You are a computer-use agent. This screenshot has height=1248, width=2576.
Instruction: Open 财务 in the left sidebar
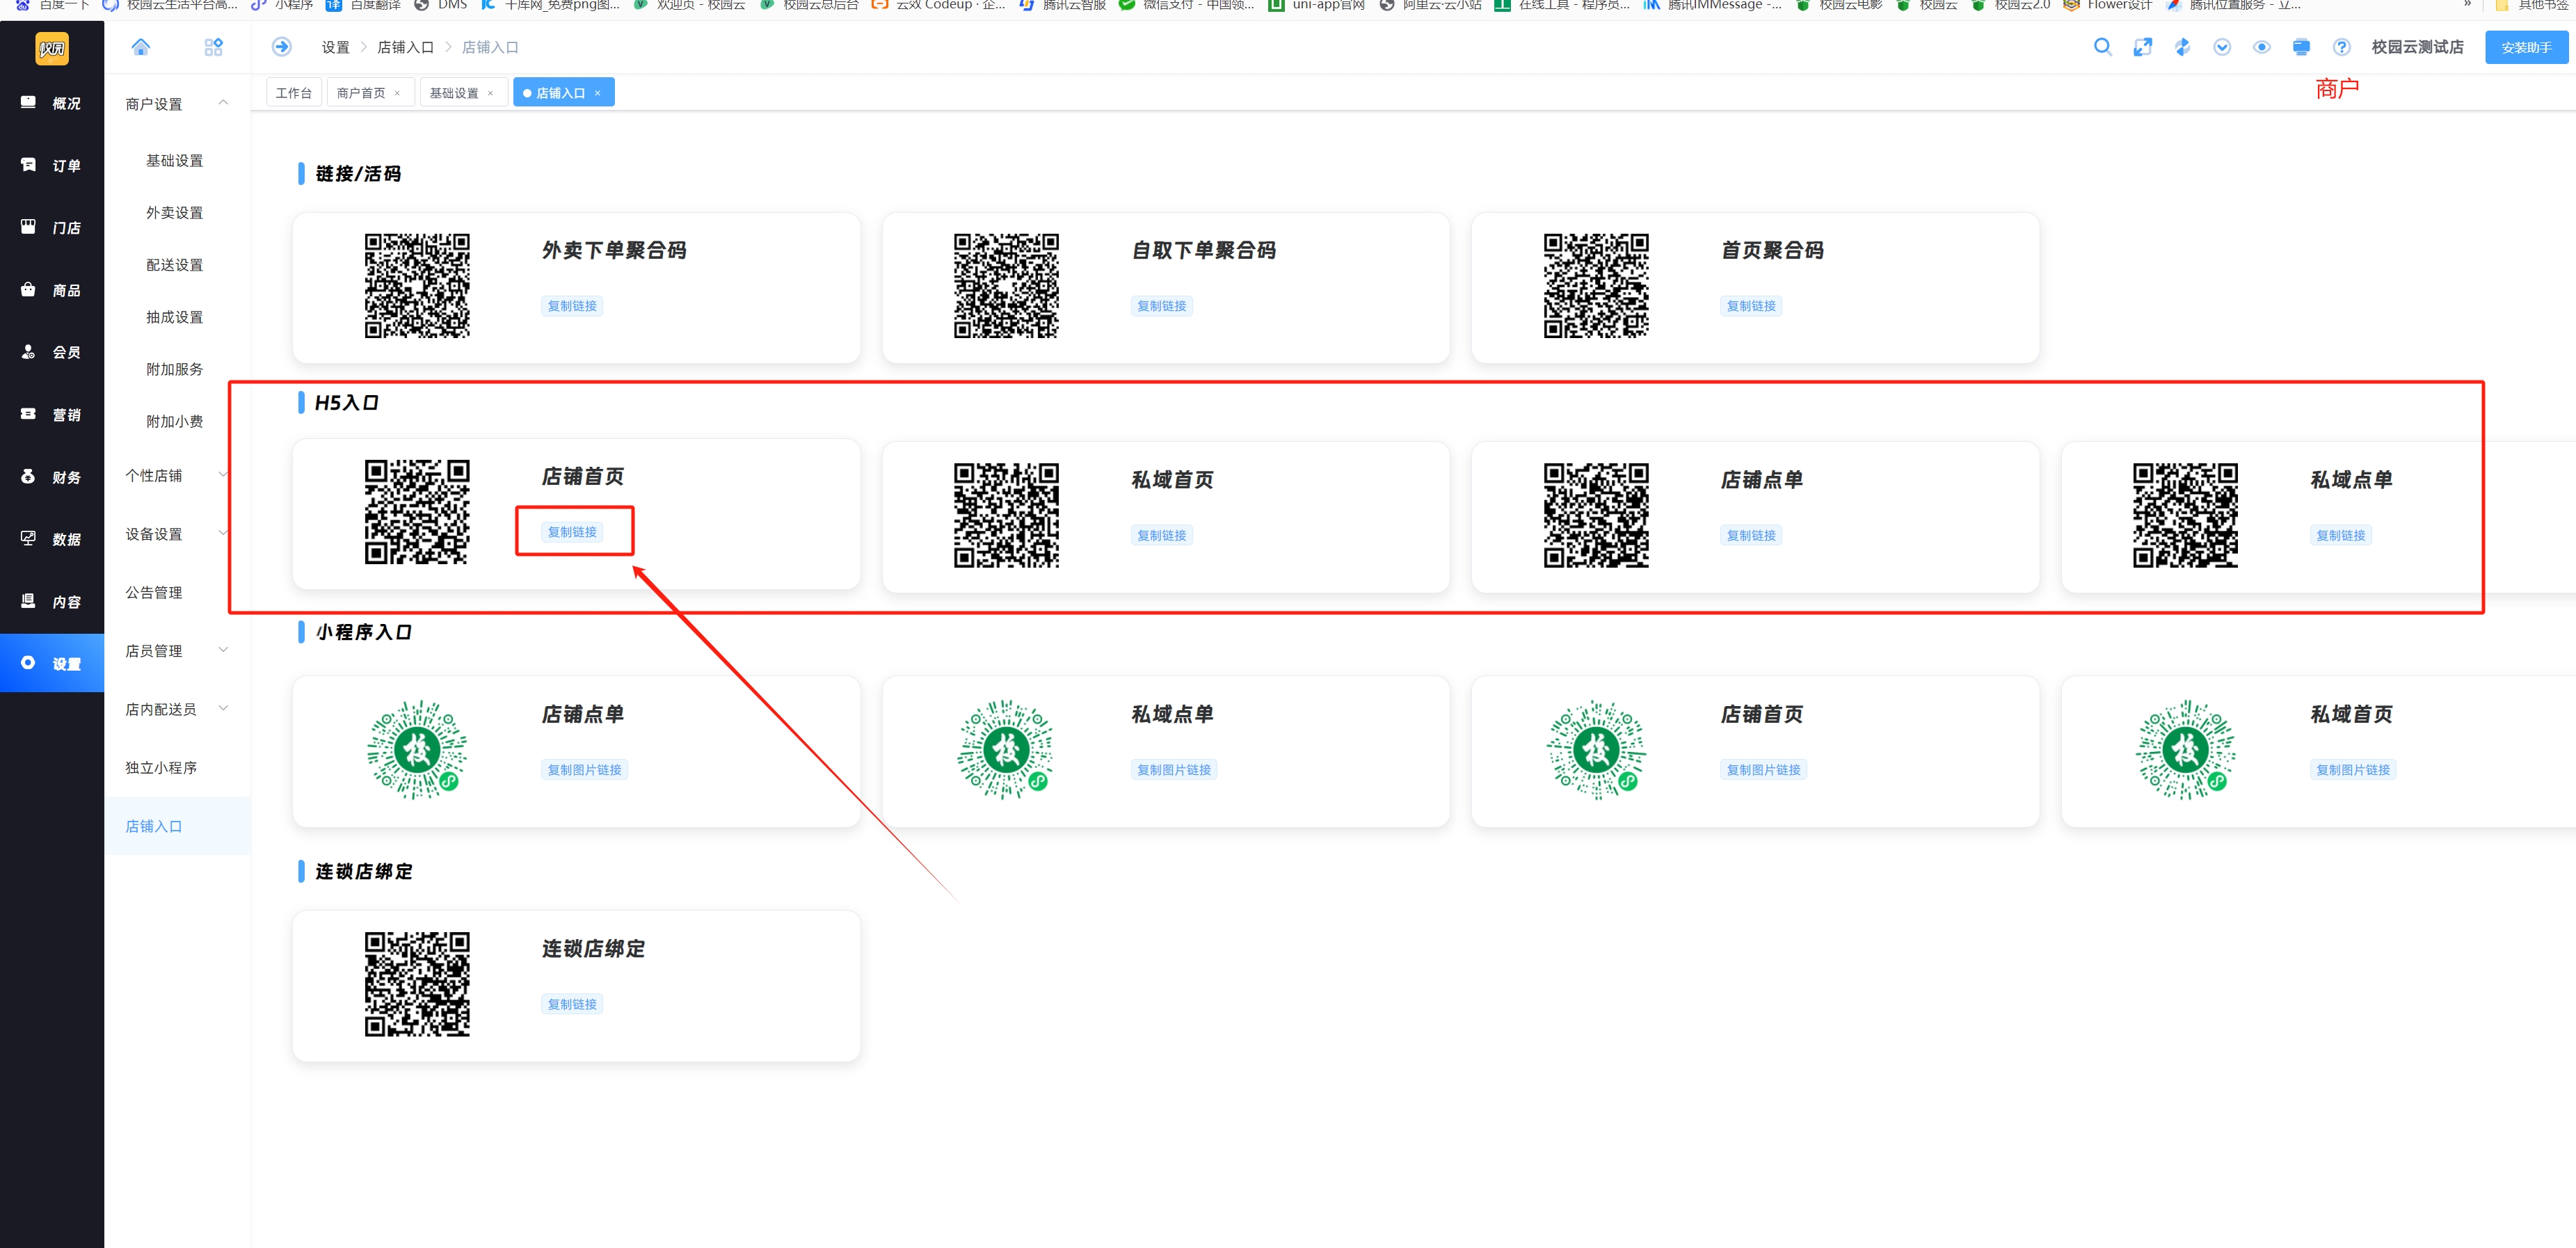52,477
